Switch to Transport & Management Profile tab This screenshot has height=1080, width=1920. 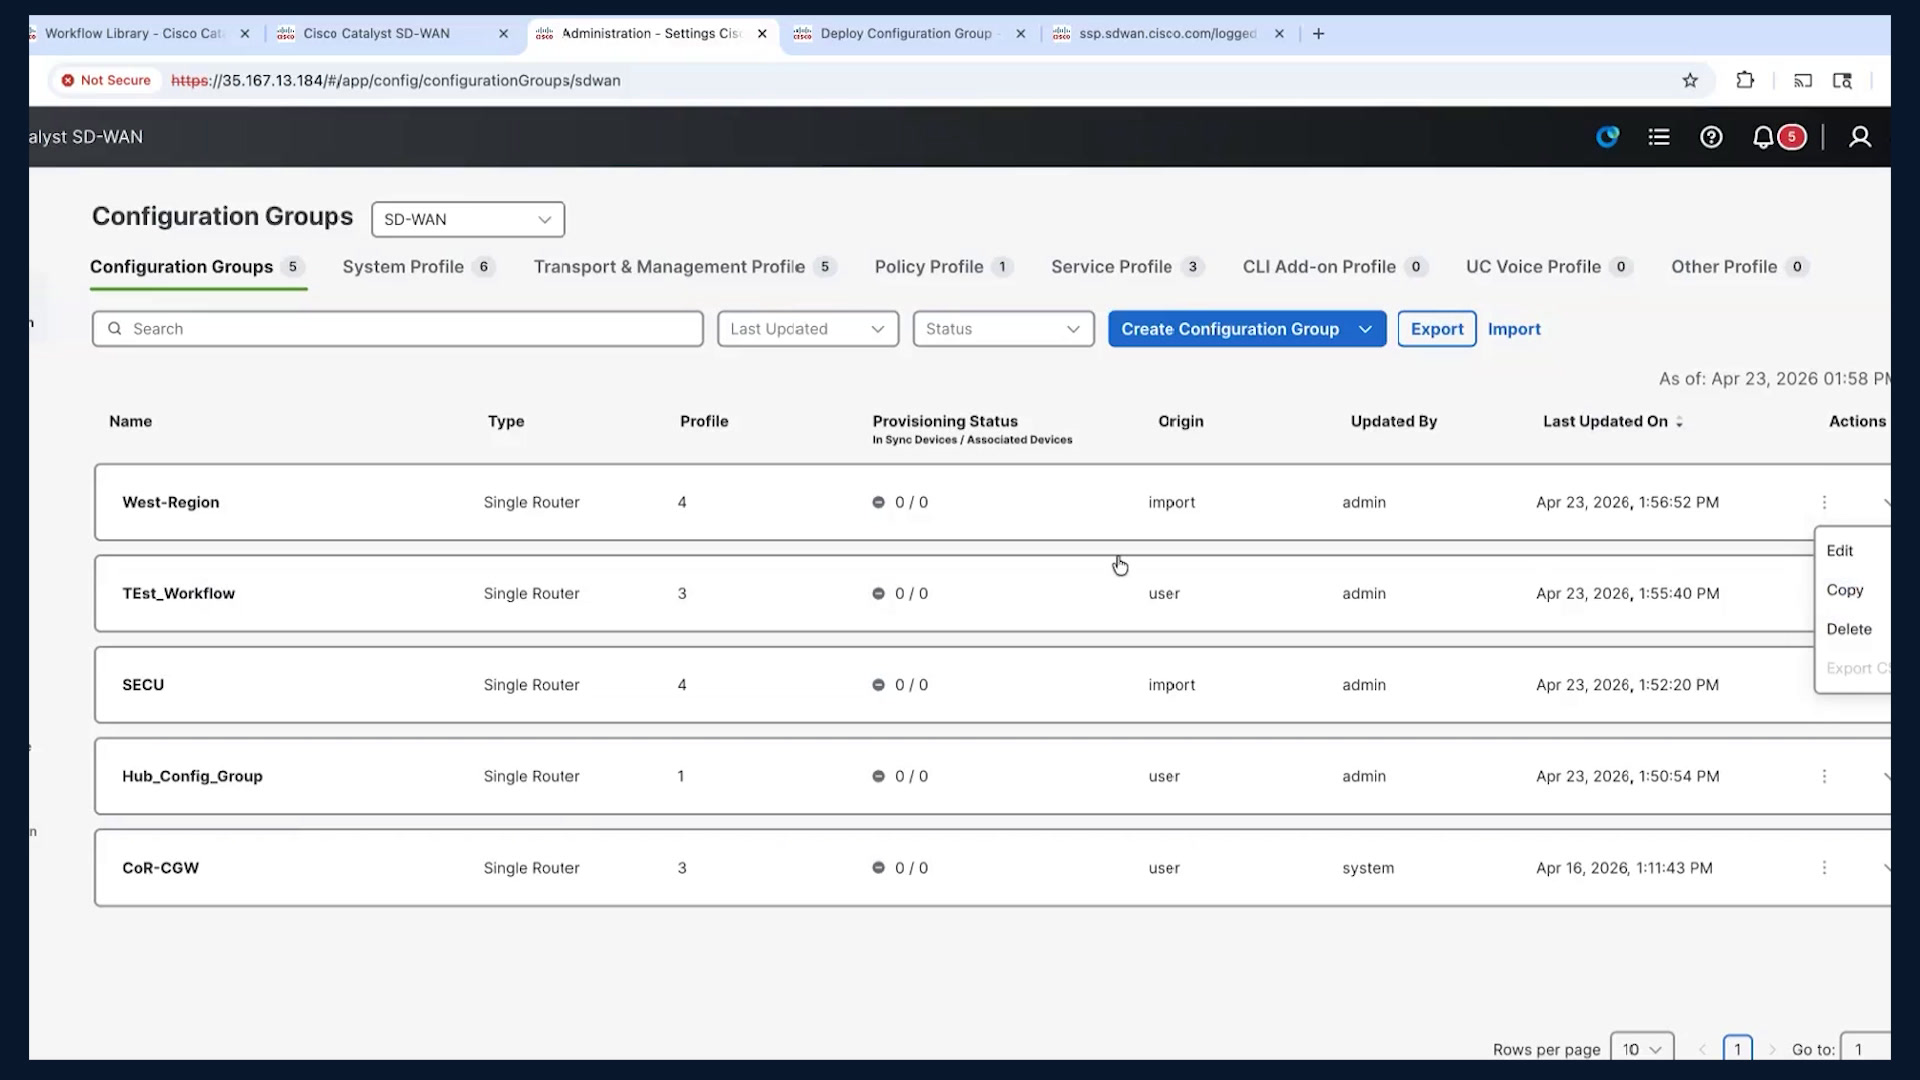point(684,267)
